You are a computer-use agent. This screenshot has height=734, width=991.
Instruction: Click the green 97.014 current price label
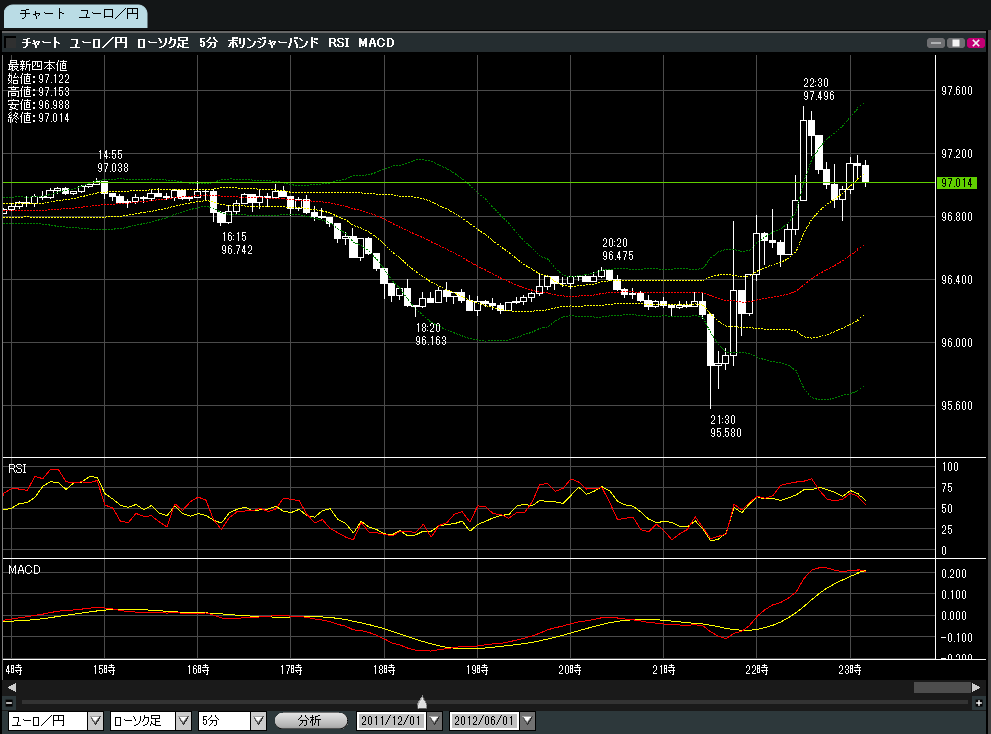[x=959, y=183]
